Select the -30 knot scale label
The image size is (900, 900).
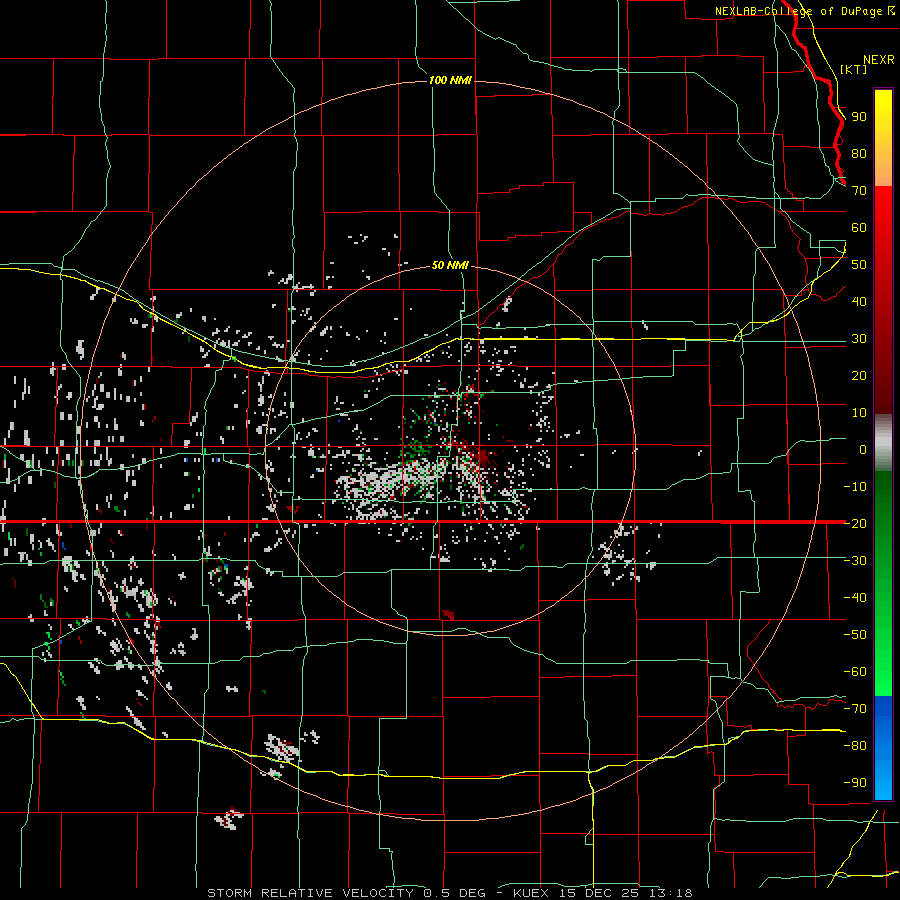[855, 561]
